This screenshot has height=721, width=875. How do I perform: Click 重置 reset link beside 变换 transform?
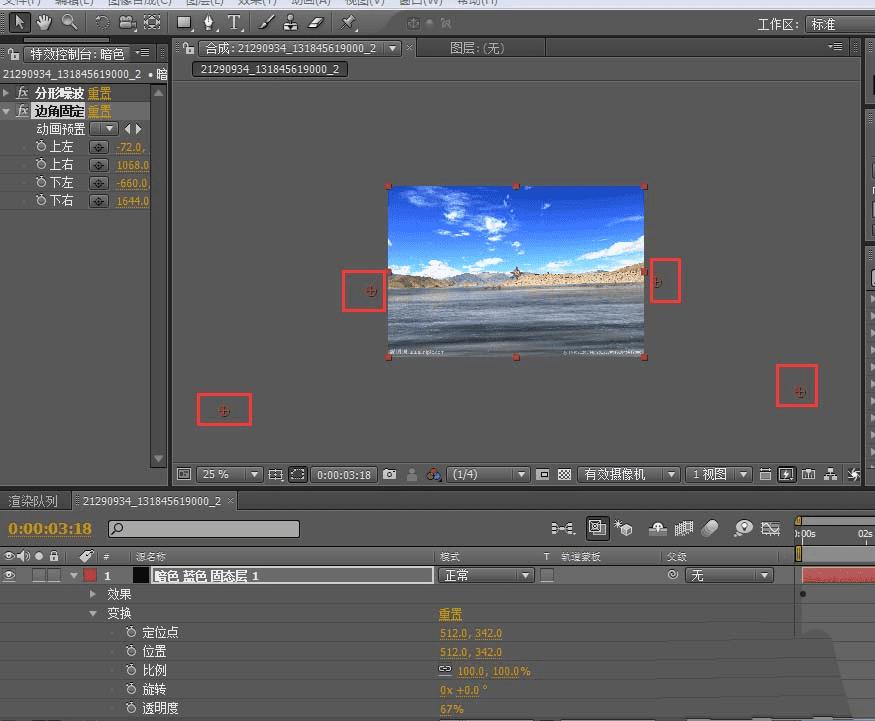450,614
